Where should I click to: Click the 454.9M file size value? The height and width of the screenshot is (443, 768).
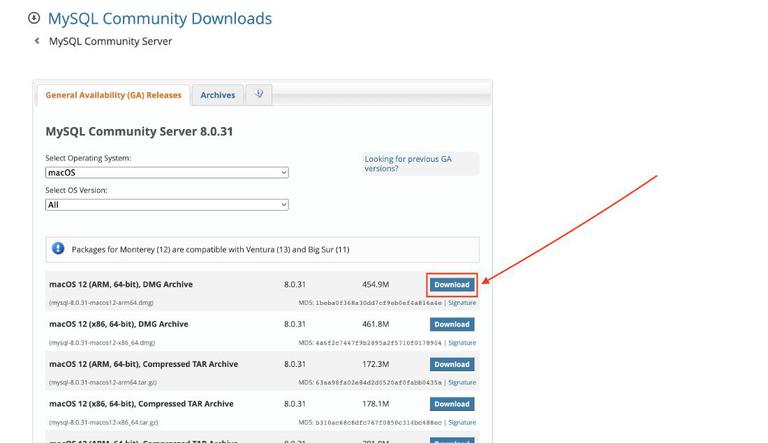[376, 284]
